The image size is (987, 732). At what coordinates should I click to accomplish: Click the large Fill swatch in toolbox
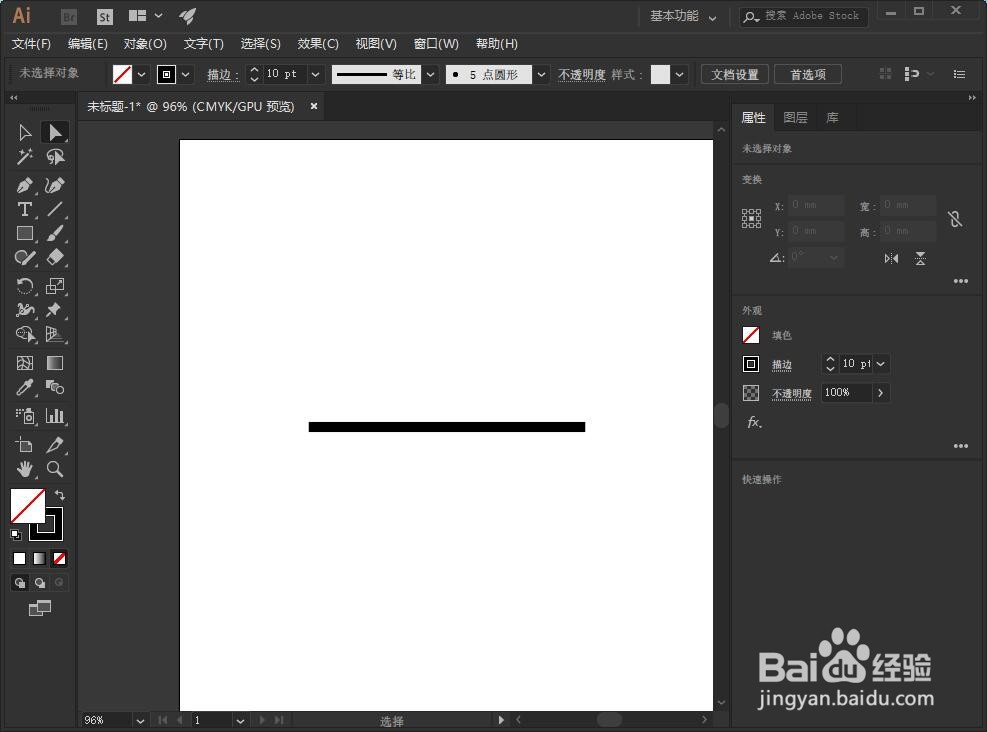(x=28, y=505)
